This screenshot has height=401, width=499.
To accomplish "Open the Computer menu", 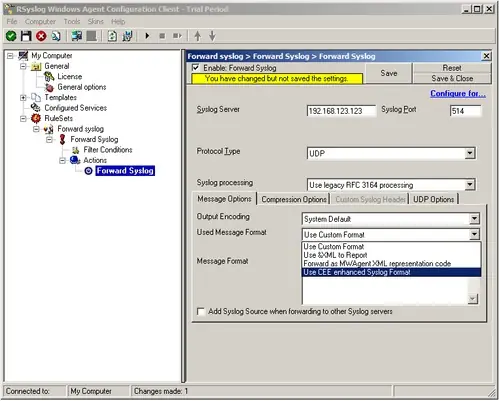I will (x=40, y=21).
